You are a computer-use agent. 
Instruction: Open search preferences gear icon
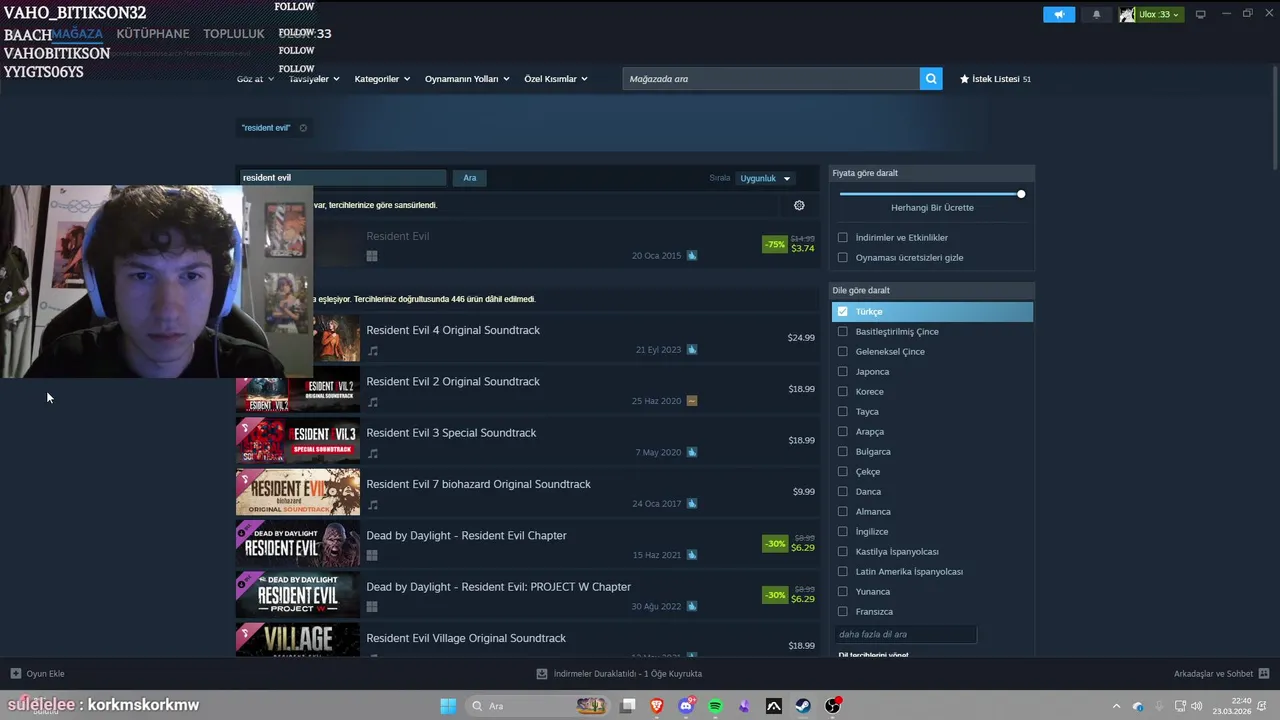click(x=799, y=205)
